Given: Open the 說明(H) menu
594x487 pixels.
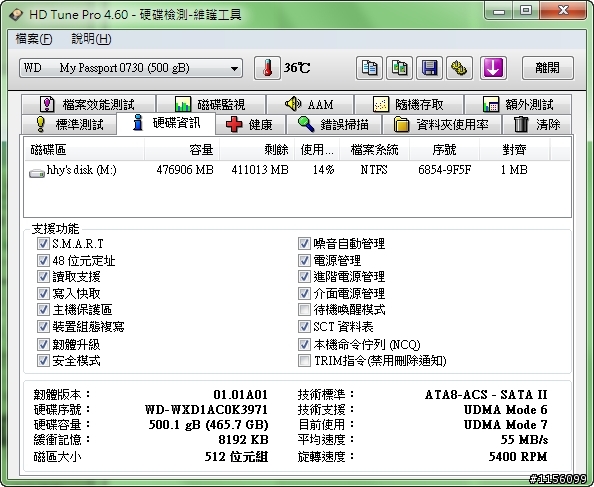Looking at the screenshot, I should coord(91,39).
